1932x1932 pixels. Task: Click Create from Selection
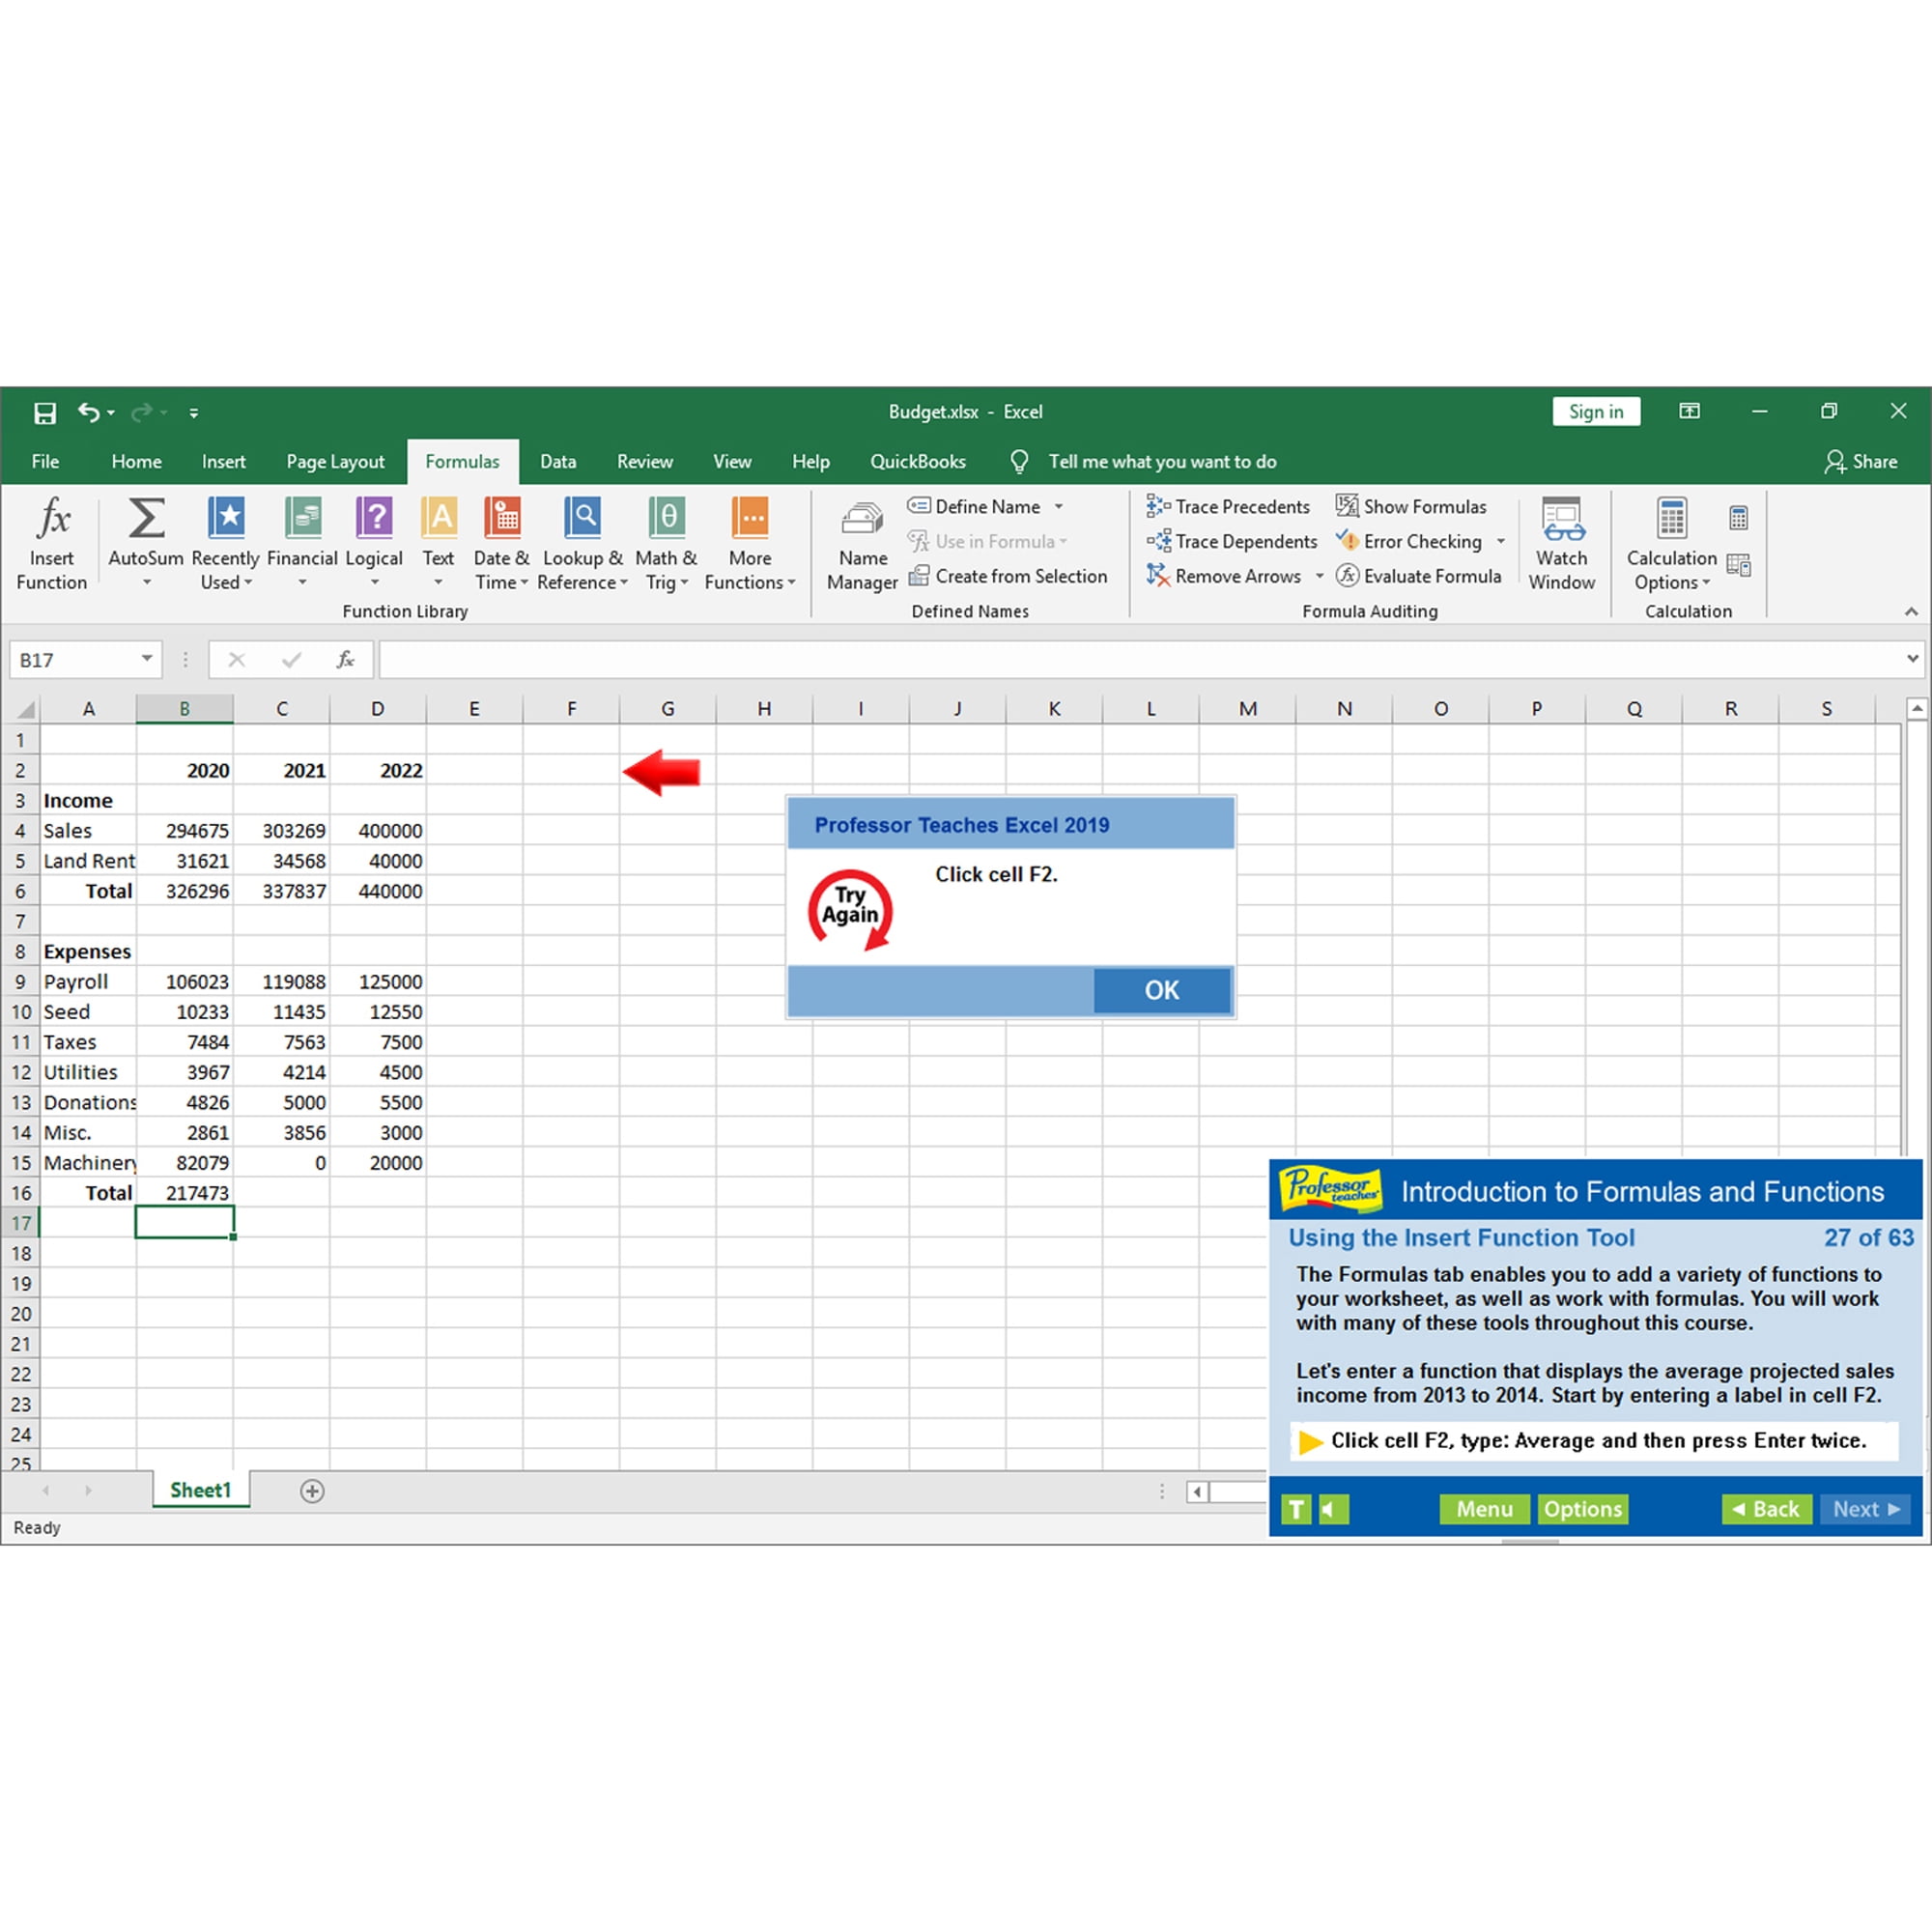1008,576
